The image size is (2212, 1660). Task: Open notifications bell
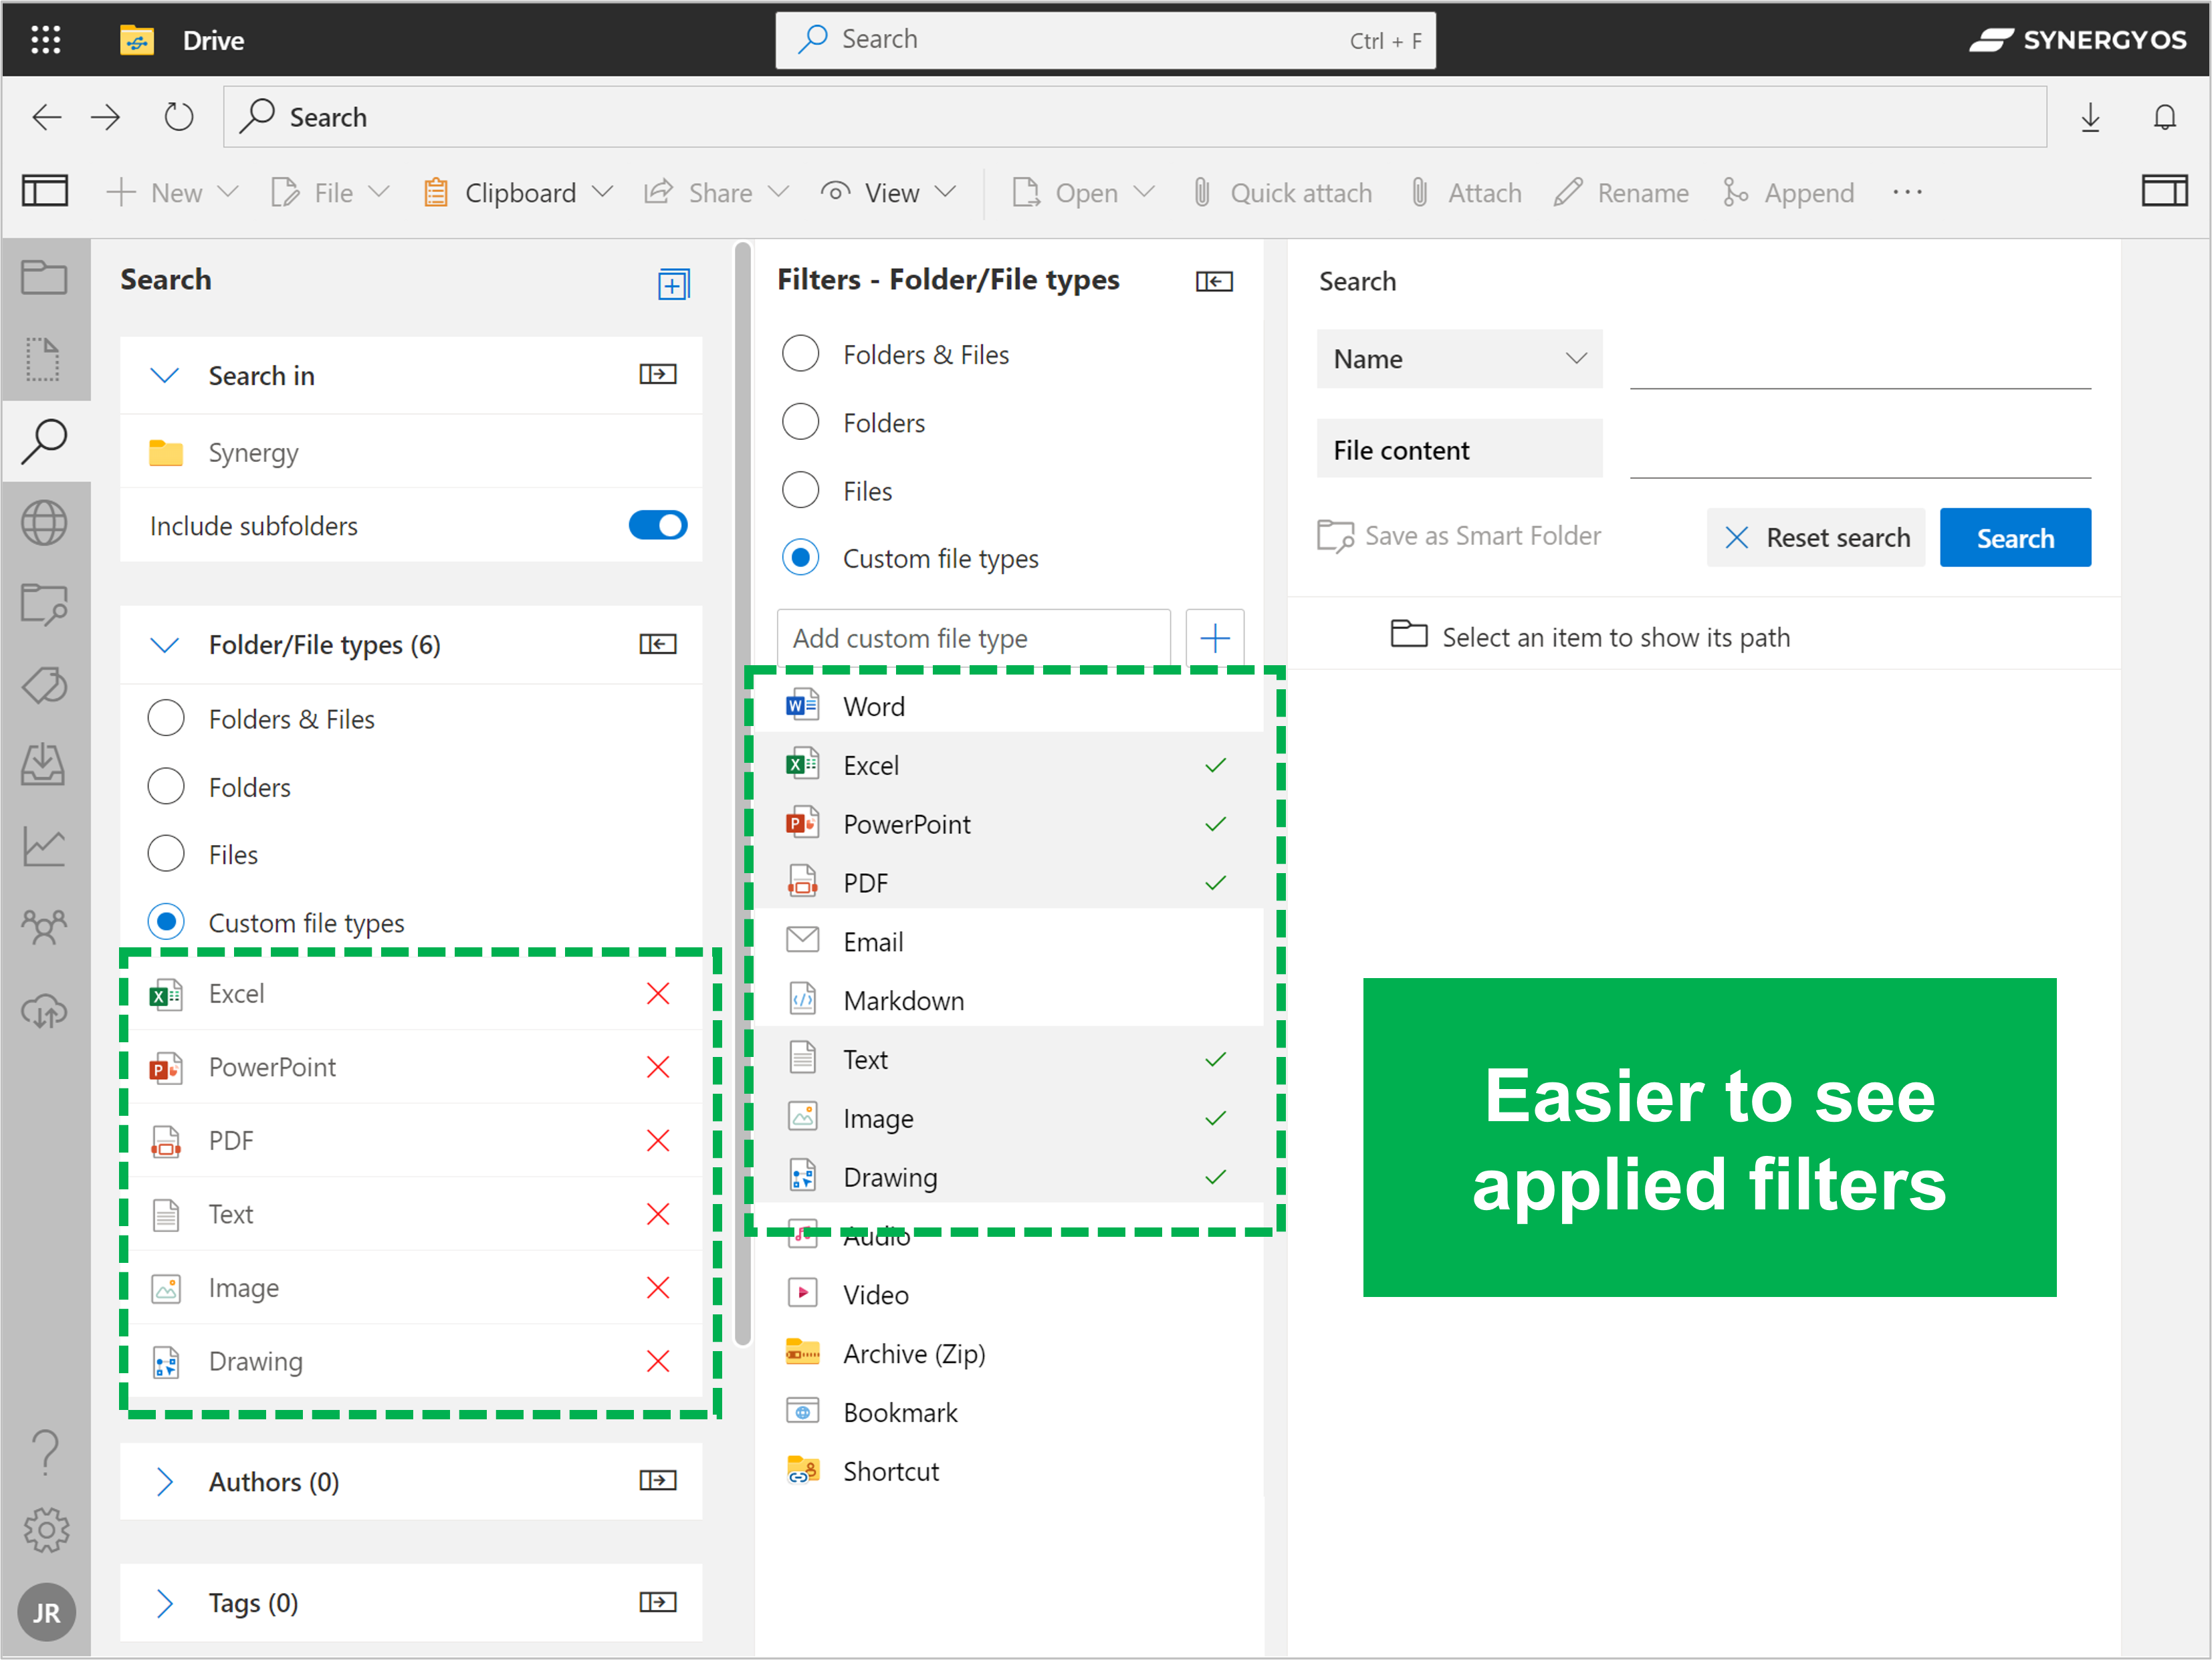(x=2164, y=117)
